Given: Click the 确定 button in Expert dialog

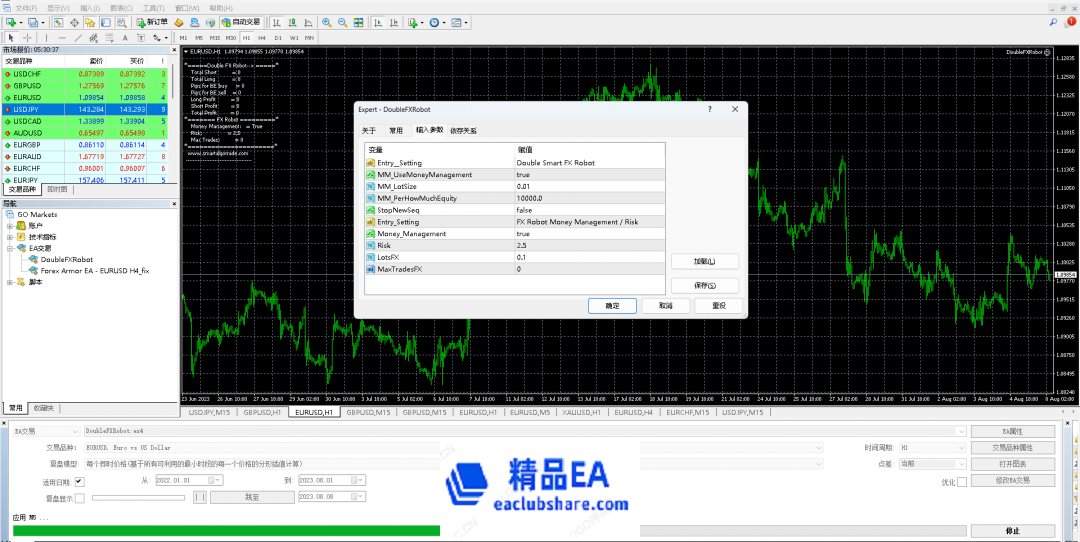Looking at the screenshot, I should pos(612,306).
